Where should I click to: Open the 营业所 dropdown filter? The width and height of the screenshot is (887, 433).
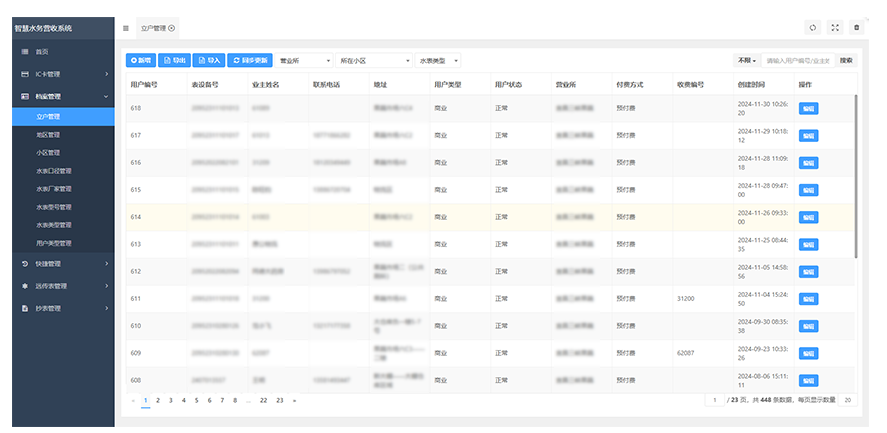tap(305, 61)
